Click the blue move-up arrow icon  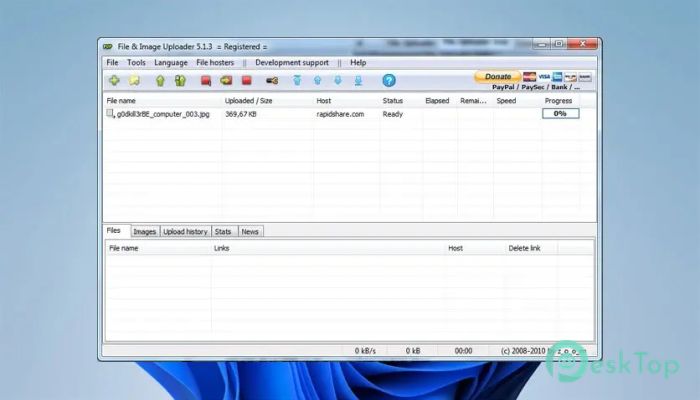coord(317,80)
